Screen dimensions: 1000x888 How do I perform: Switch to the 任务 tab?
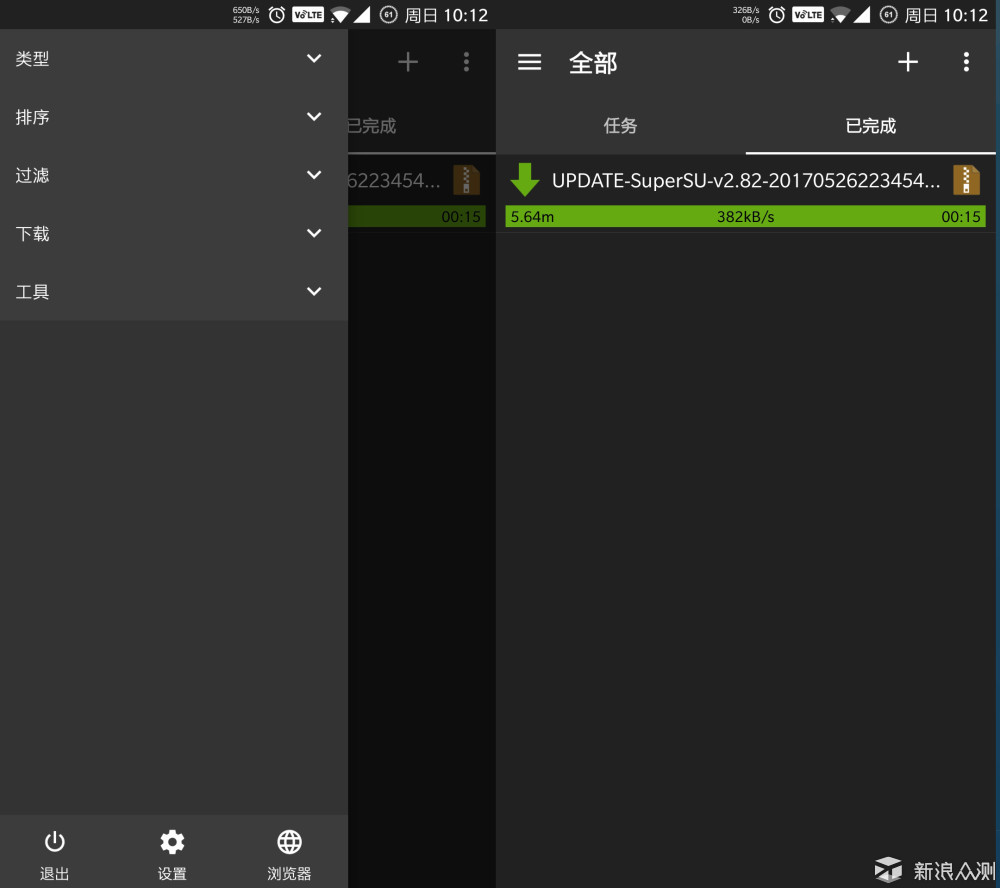(621, 126)
